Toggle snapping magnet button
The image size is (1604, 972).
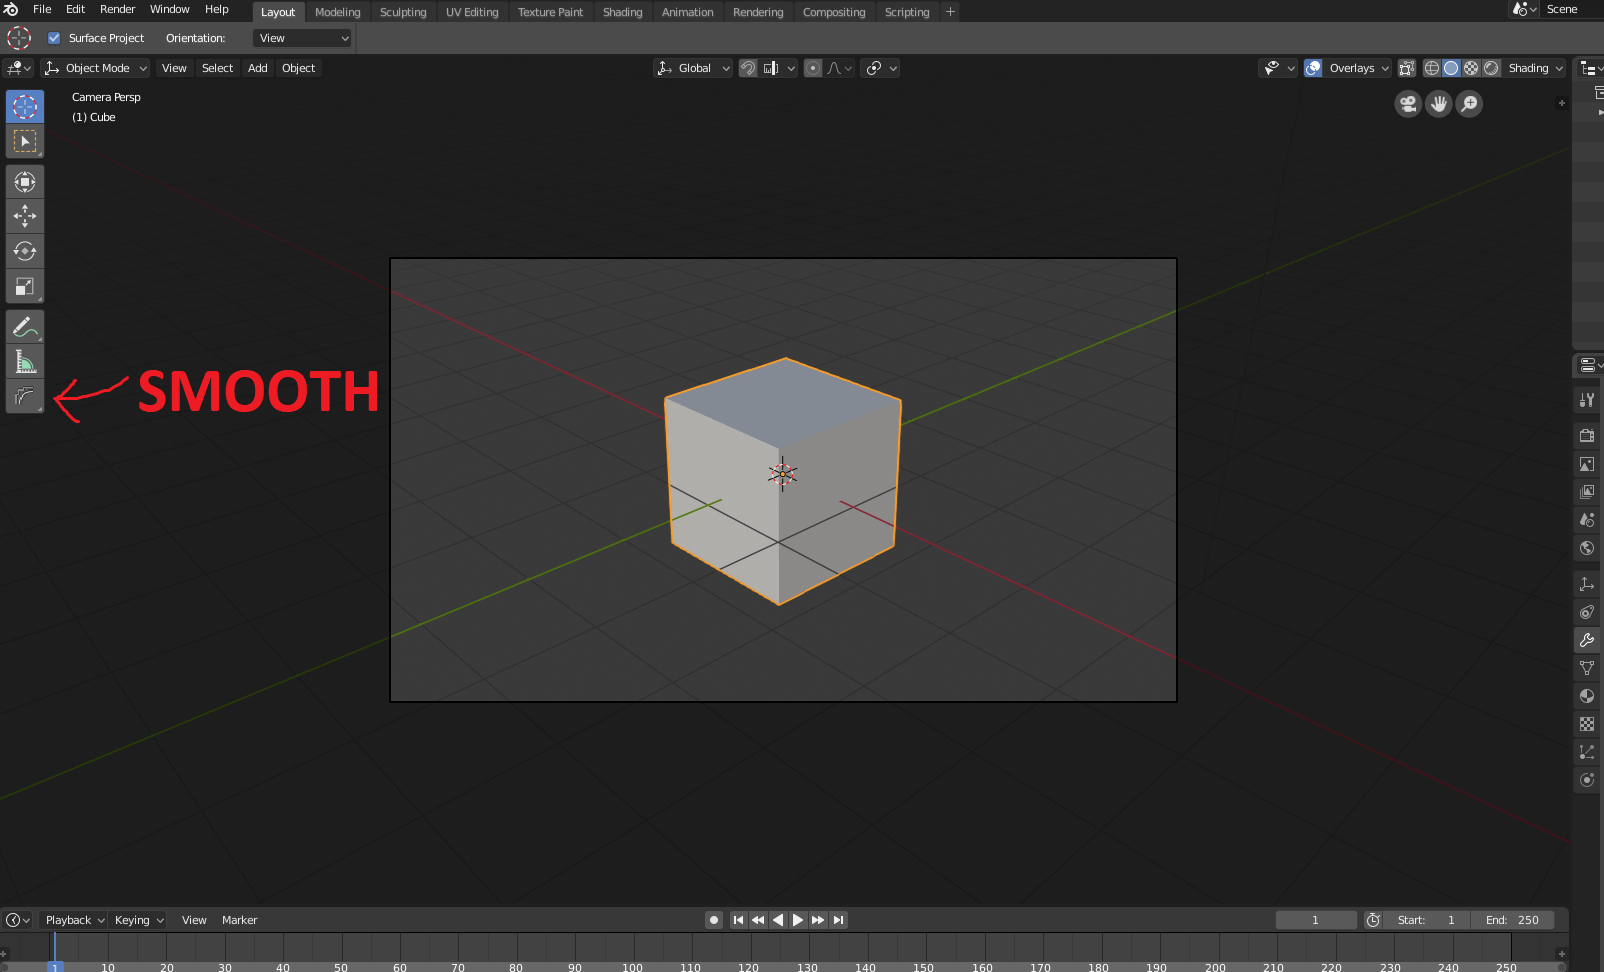pos(748,68)
